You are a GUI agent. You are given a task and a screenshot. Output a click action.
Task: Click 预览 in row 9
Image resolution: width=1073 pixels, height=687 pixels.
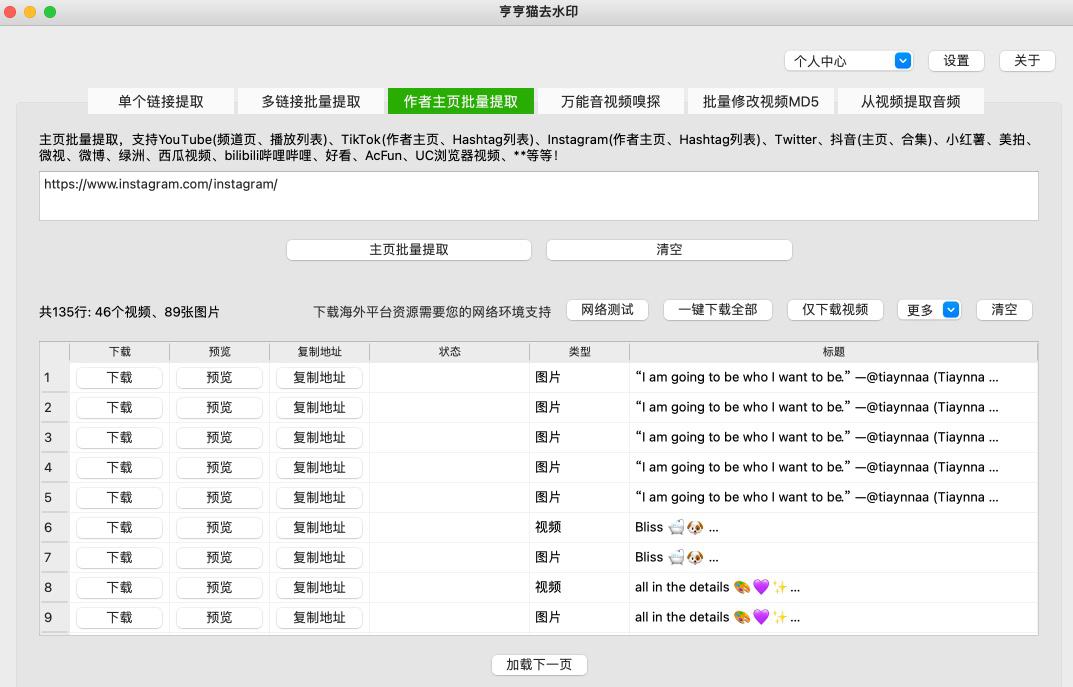click(219, 619)
